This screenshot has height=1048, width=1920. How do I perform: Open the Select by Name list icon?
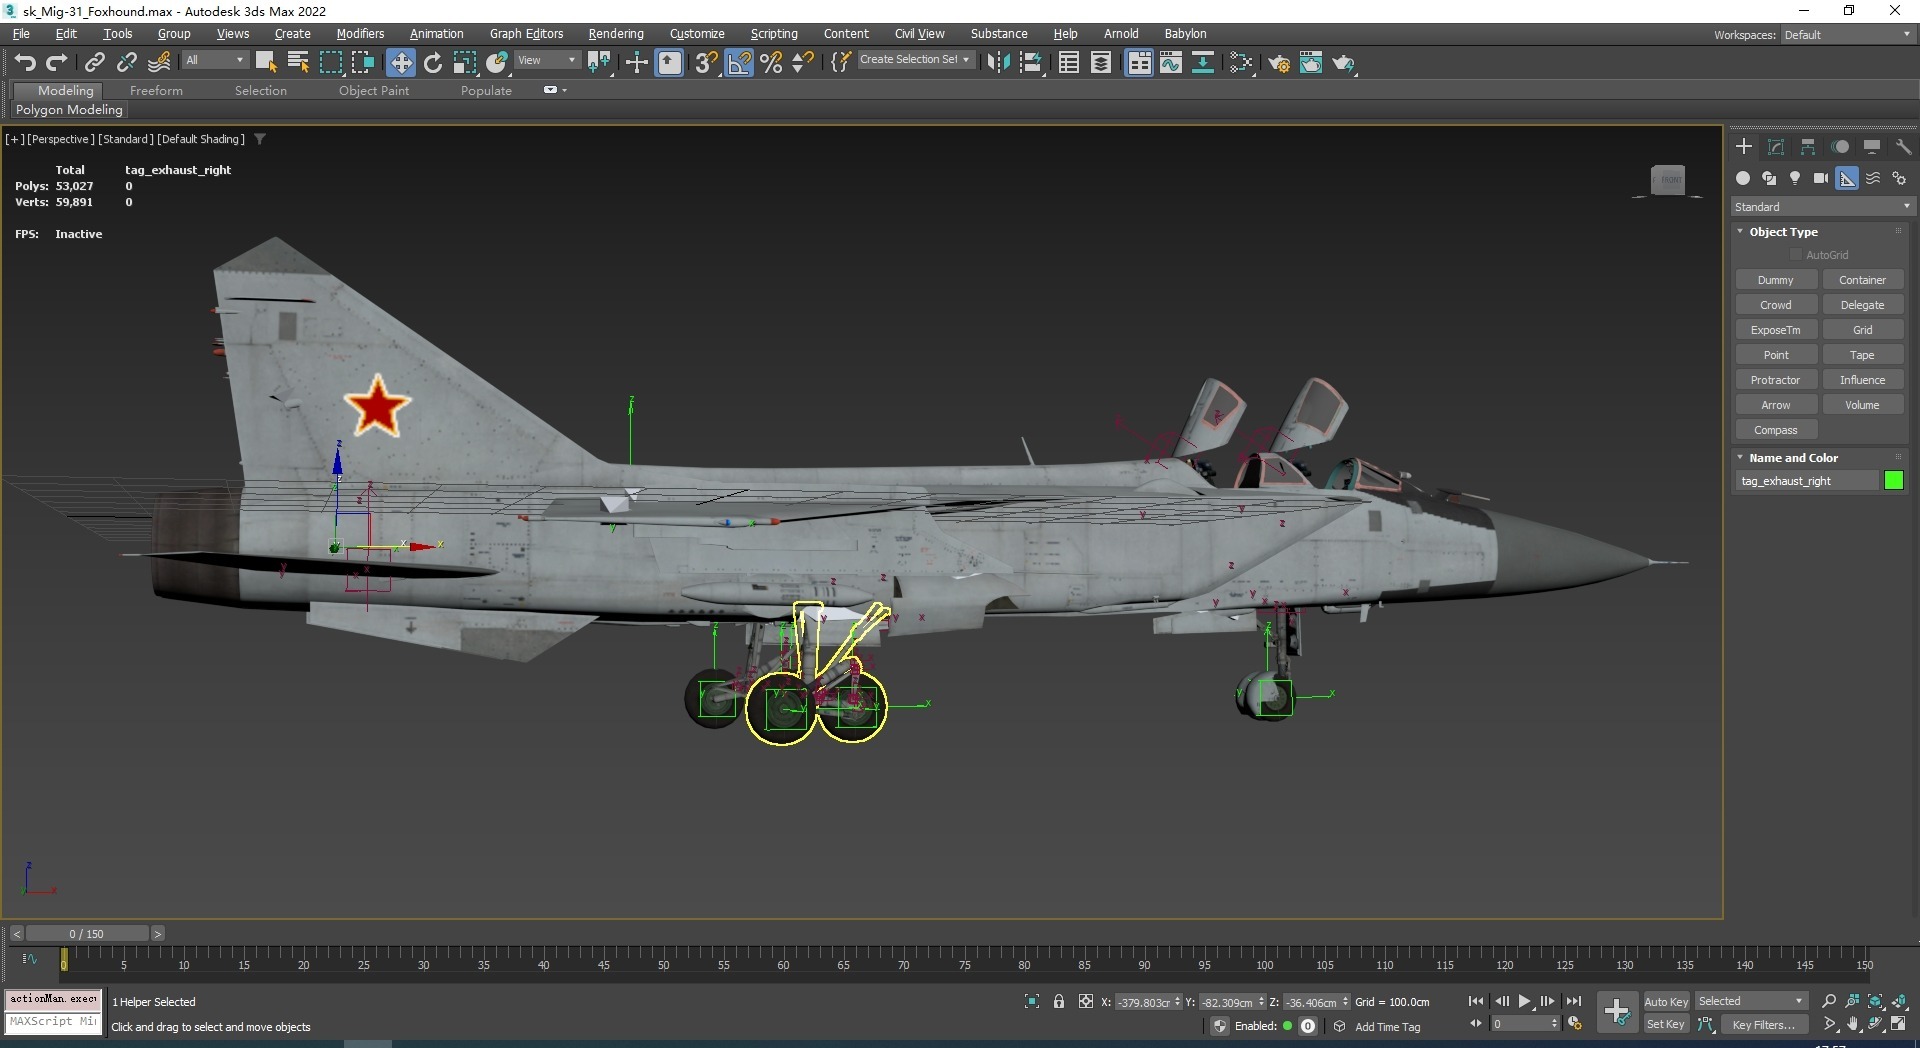298,63
